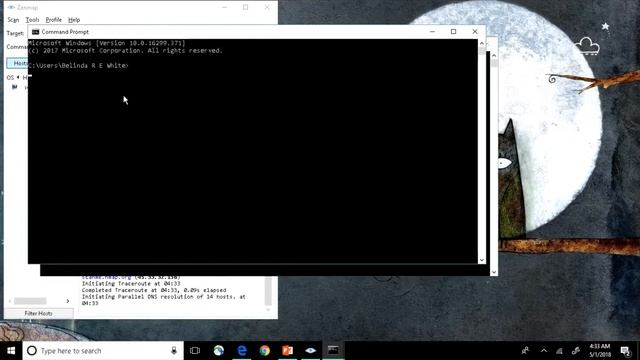Click the search box microphone icon

pos(174,351)
